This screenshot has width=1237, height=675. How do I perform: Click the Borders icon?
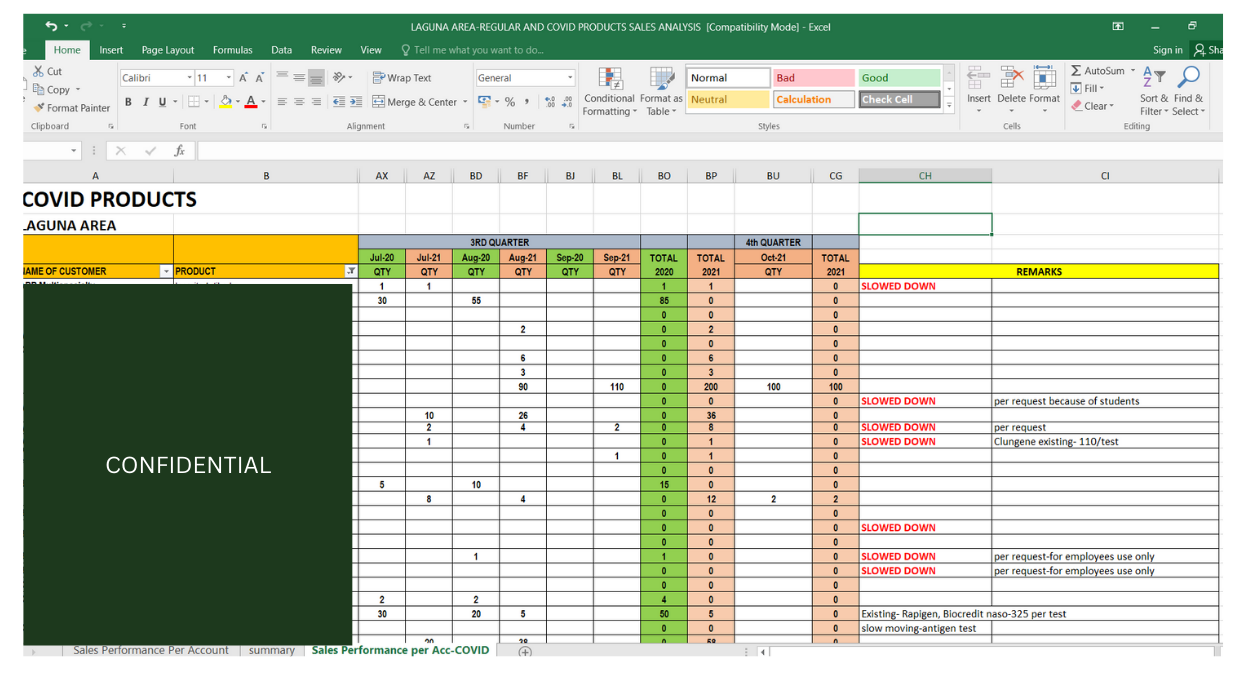pos(192,102)
